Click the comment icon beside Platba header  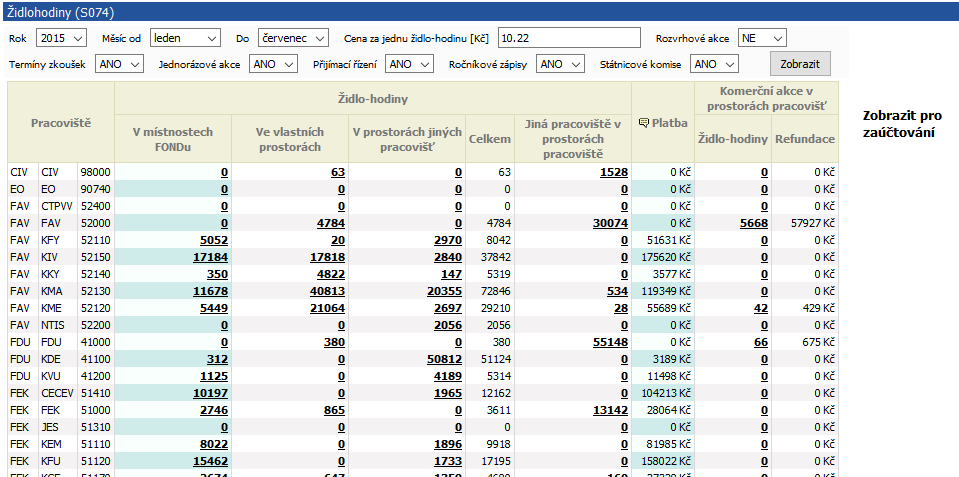643,123
